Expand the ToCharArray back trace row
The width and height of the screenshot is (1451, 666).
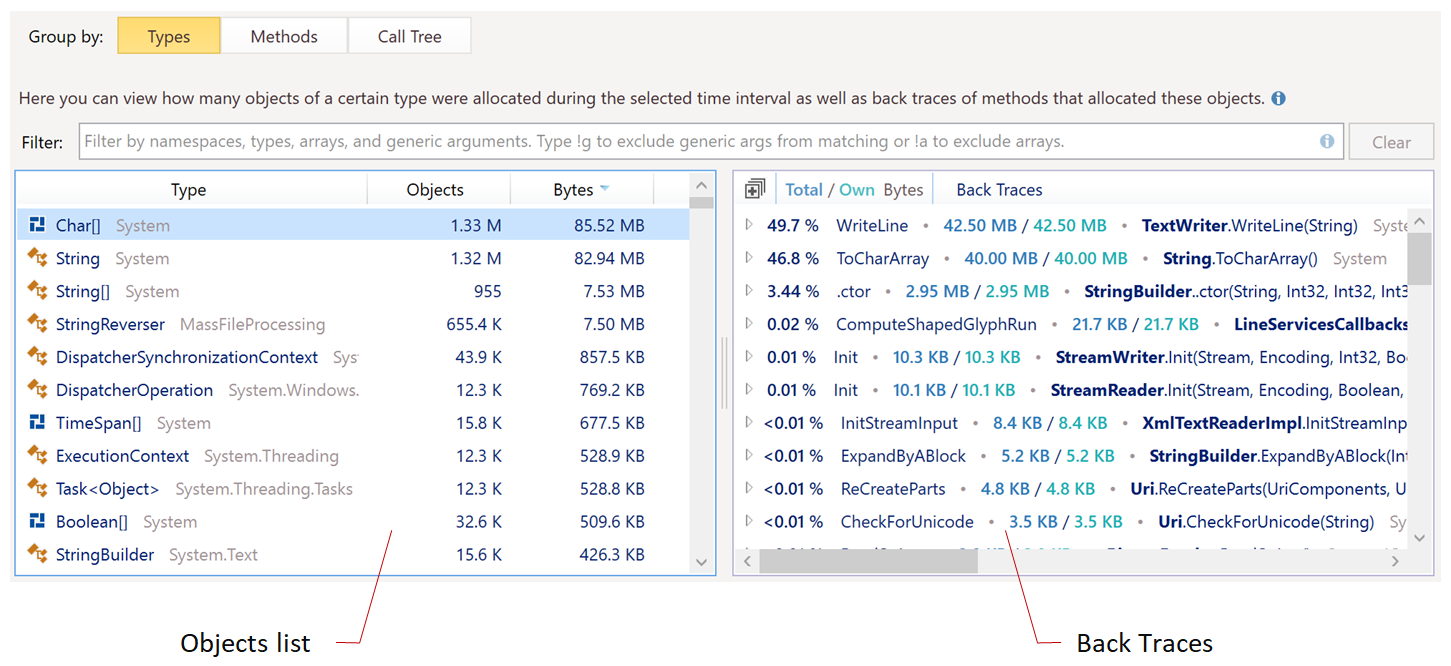click(x=749, y=258)
